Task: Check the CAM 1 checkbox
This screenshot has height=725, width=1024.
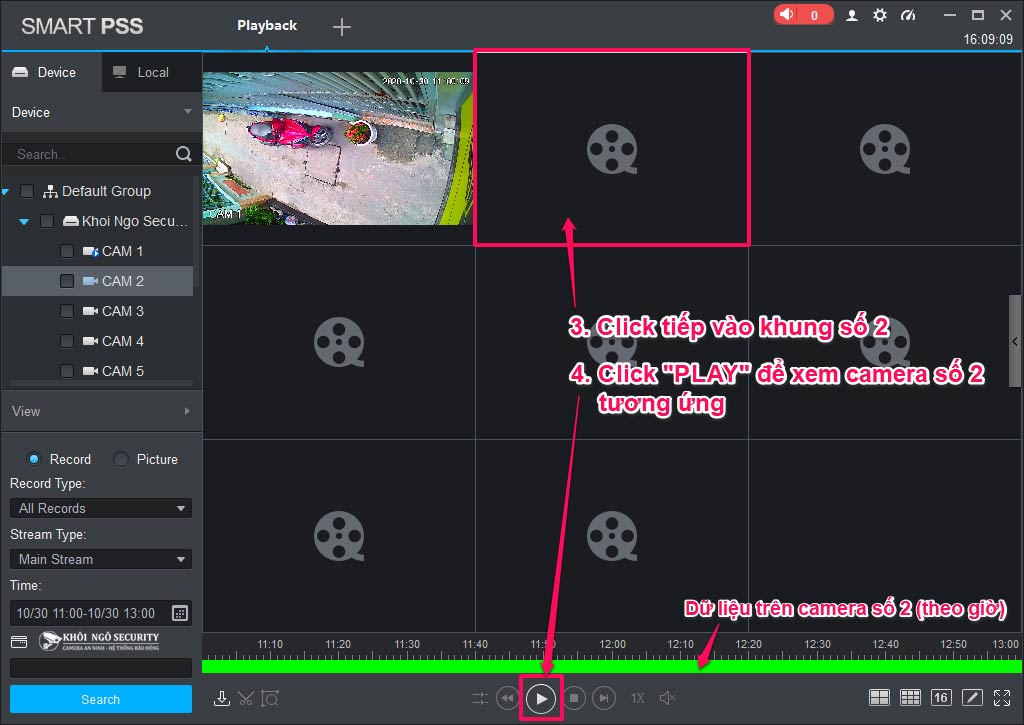Action: coord(67,251)
